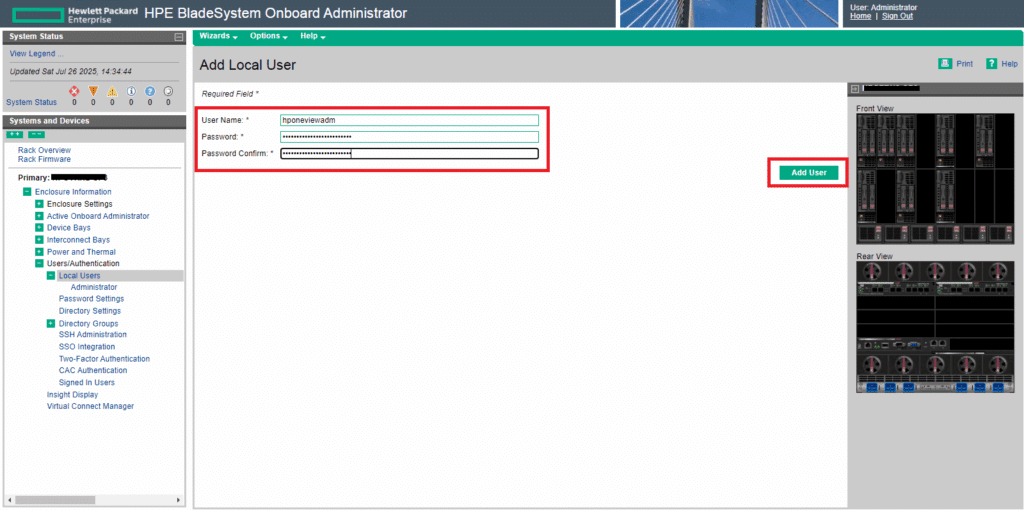Collapse all tree nodes button
The width and height of the screenshot is (1024, 510).
pos(37,134)
